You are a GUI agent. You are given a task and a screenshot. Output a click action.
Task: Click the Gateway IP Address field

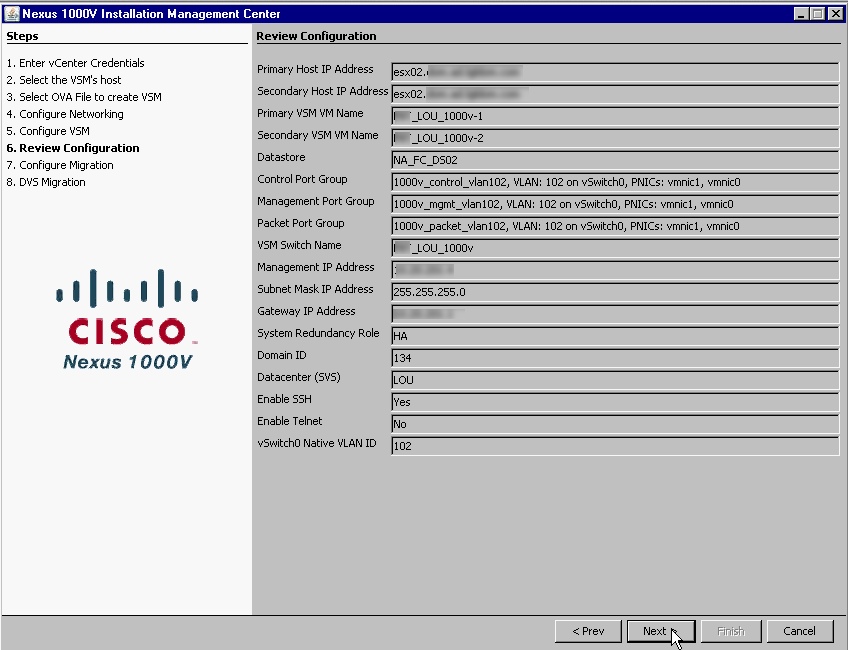615,314
